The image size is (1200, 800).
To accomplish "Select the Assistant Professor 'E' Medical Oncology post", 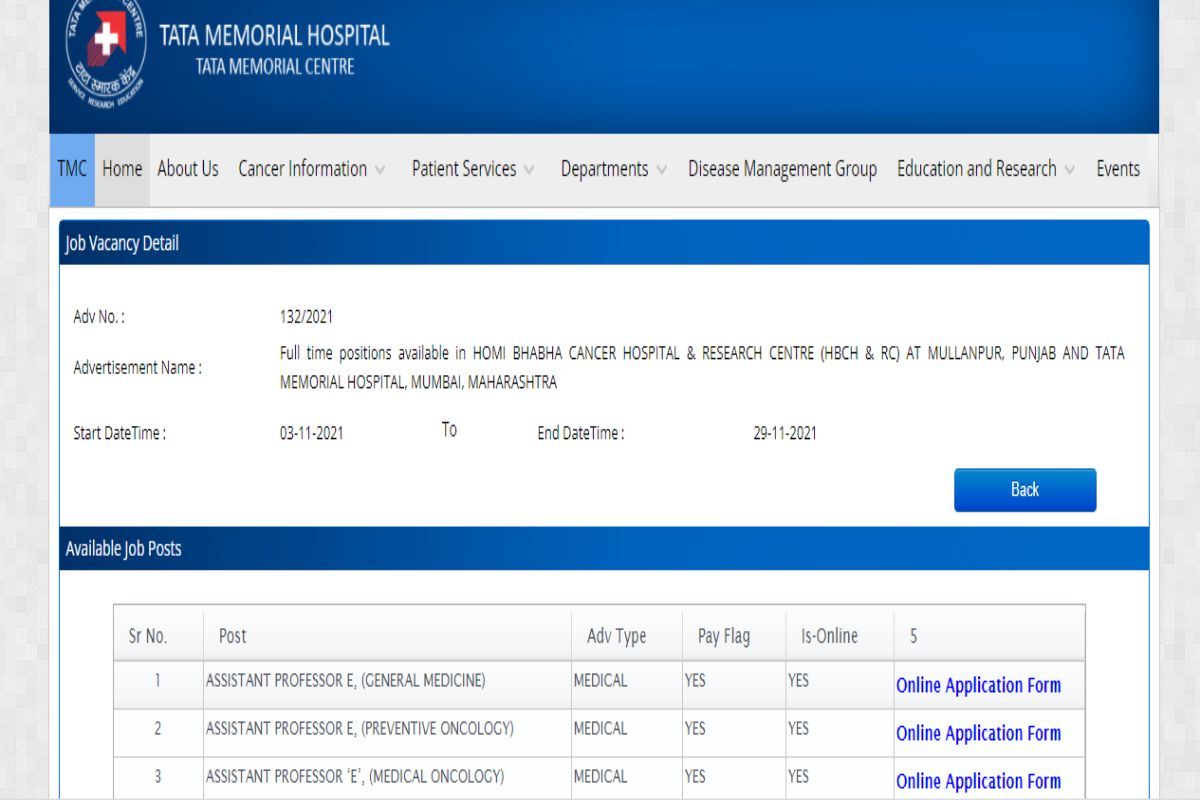I will [x=355, y=776].
